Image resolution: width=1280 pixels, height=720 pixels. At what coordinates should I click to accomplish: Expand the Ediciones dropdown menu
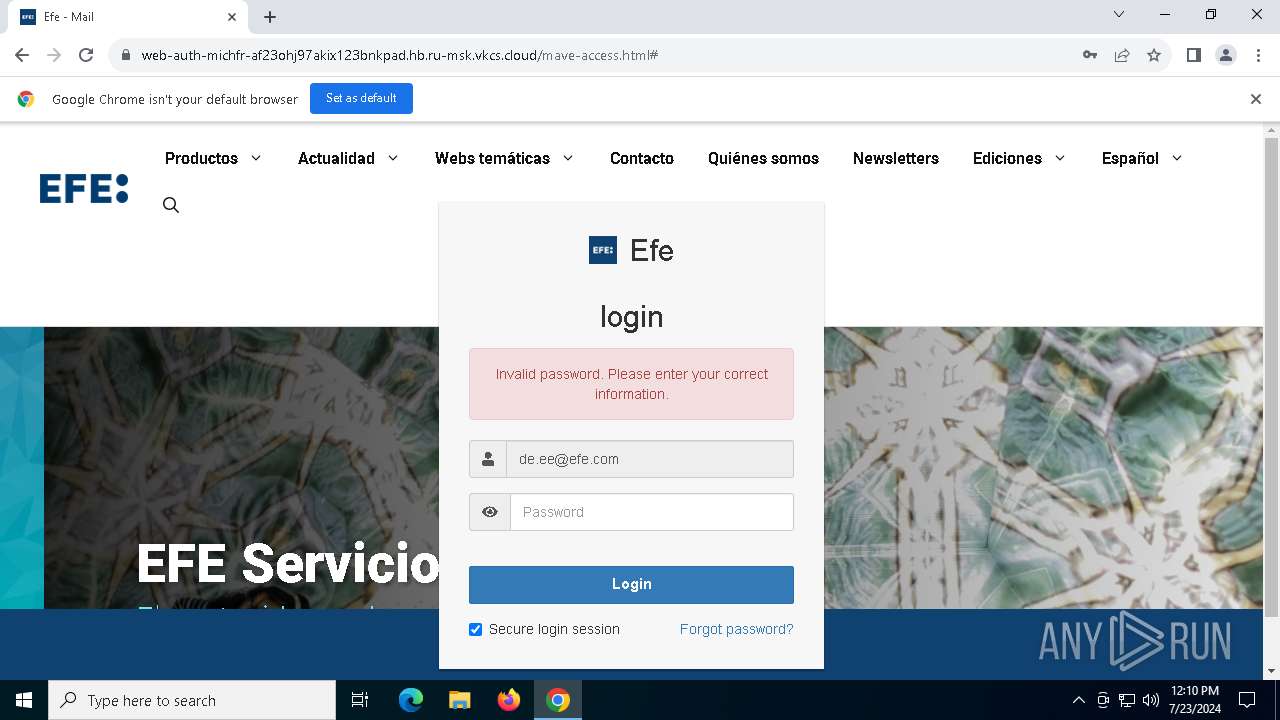(1019, 158)
